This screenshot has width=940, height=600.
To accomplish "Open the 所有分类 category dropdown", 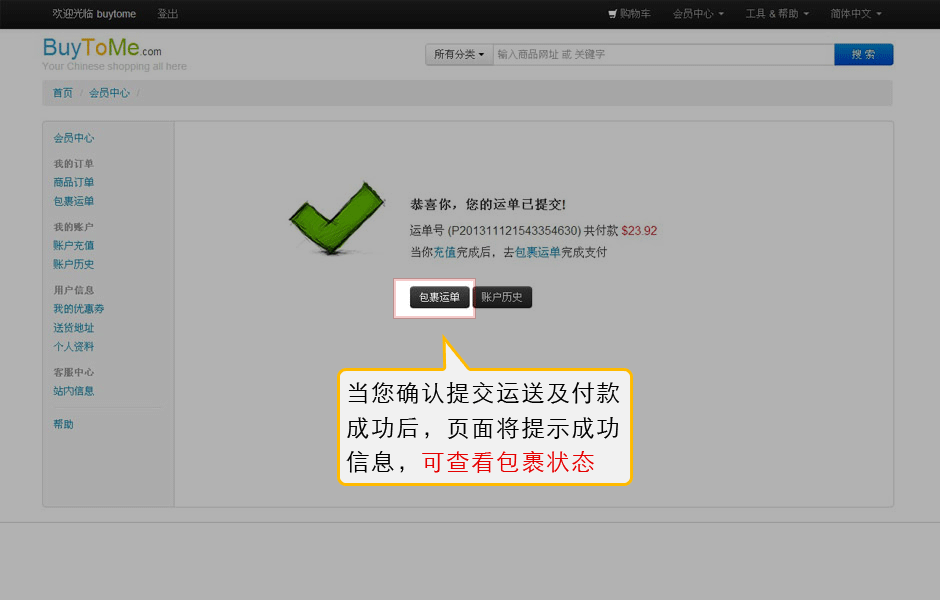I will 459,55.
